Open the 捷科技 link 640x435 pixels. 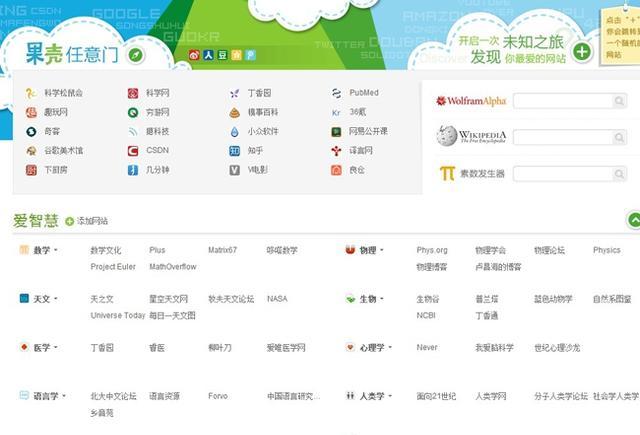(158, 131)
